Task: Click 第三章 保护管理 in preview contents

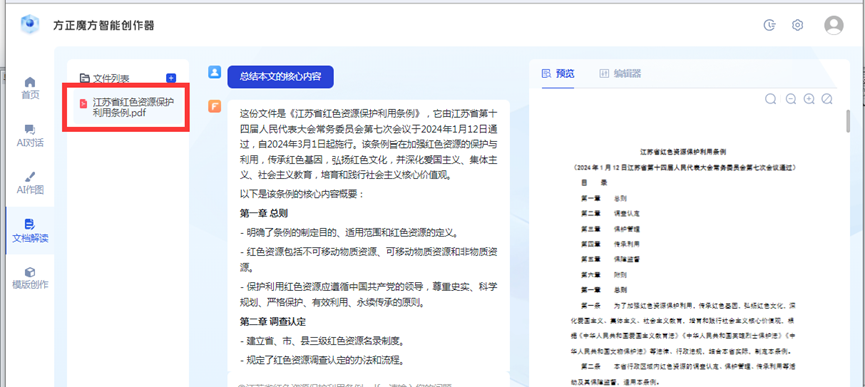Action: [x=610, y=228]
